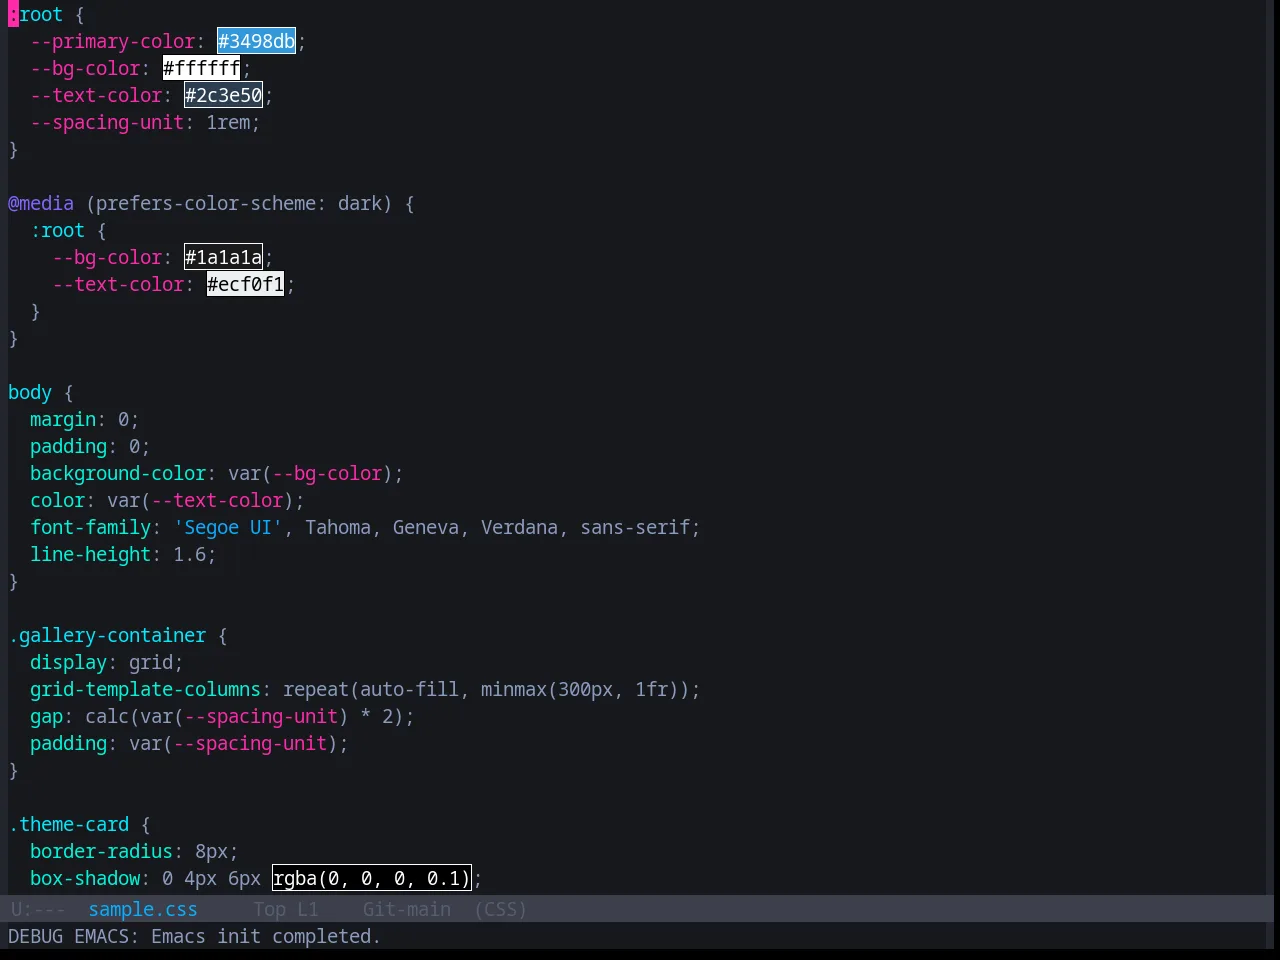Click the .theme-card selector
The height and width of the screenshot is (960, 1280).
point(69,824)
